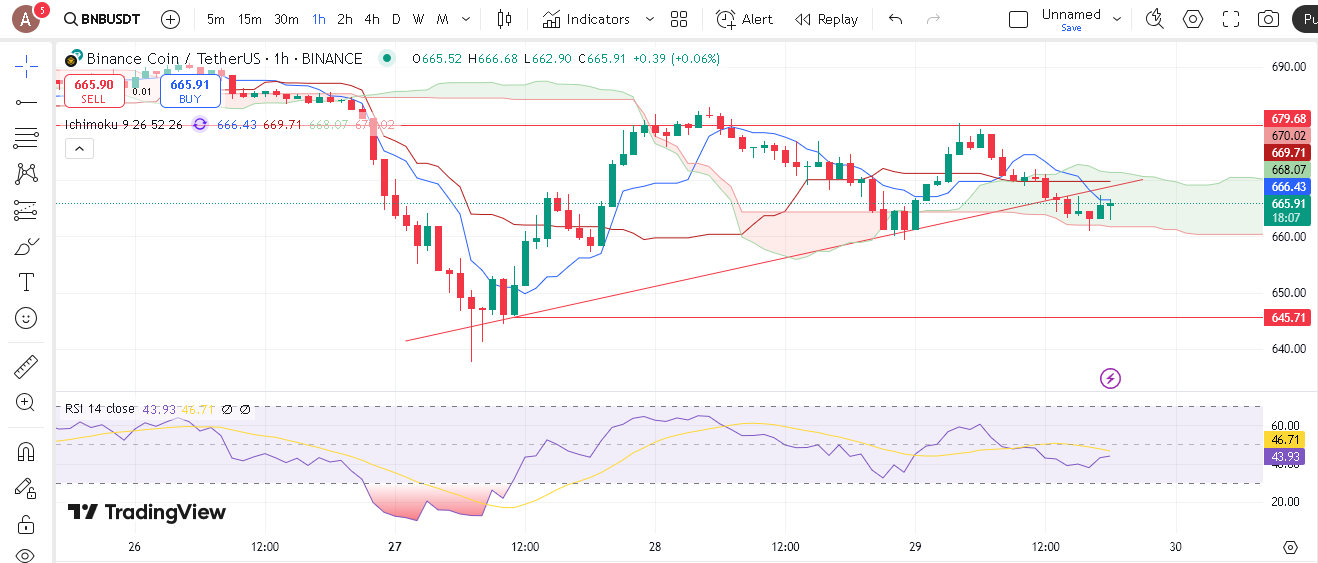Activate the zoom in tool

click(x=26, y=402)
